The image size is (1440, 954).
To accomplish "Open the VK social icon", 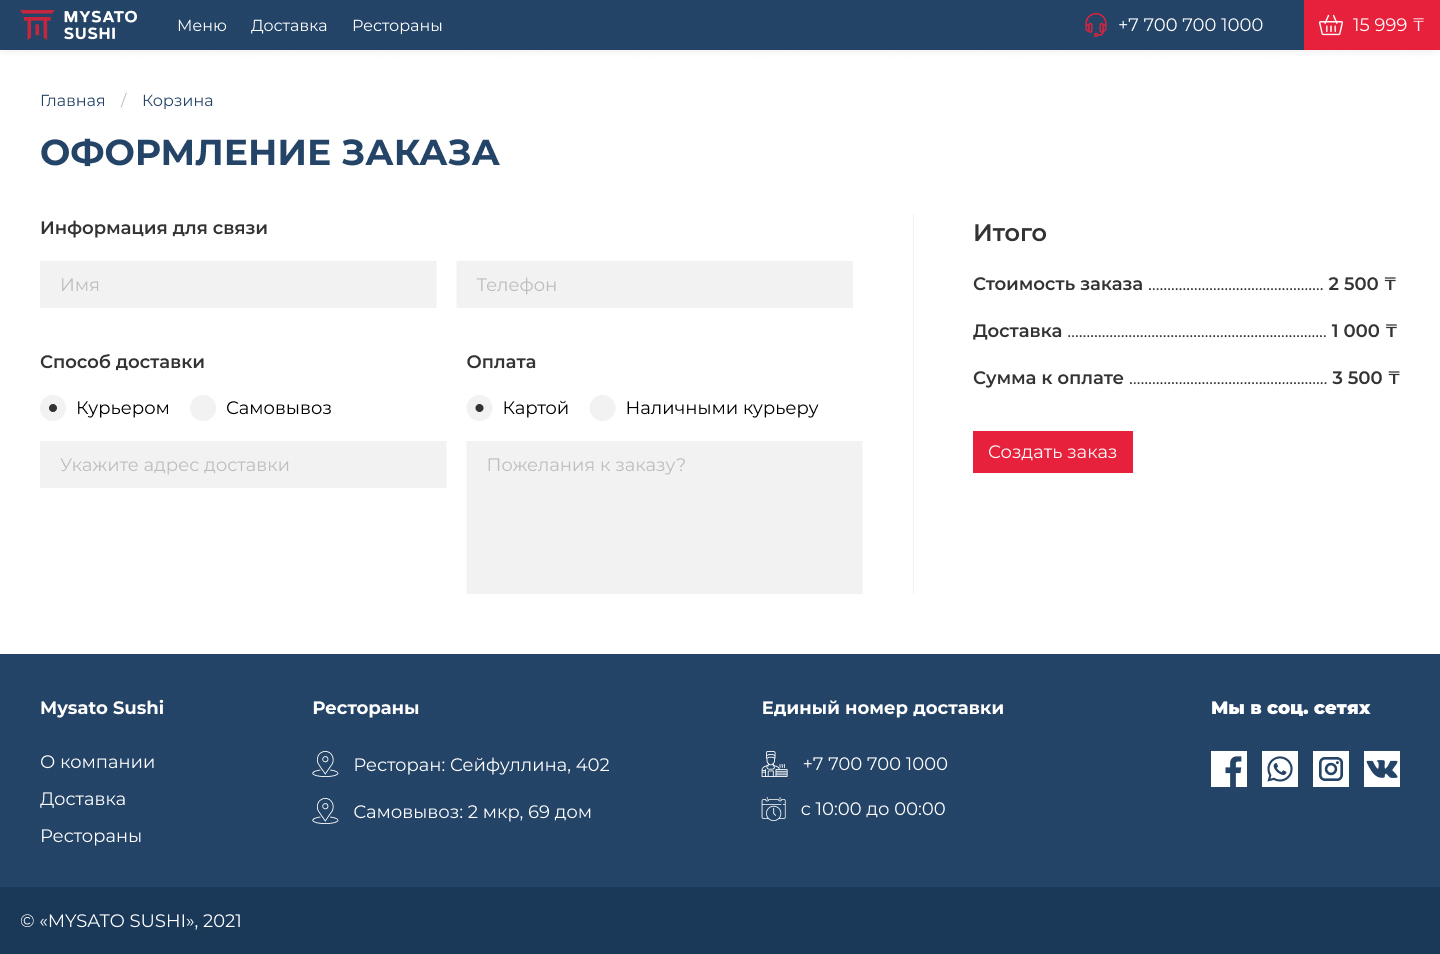I will [x=1381, y=769].
